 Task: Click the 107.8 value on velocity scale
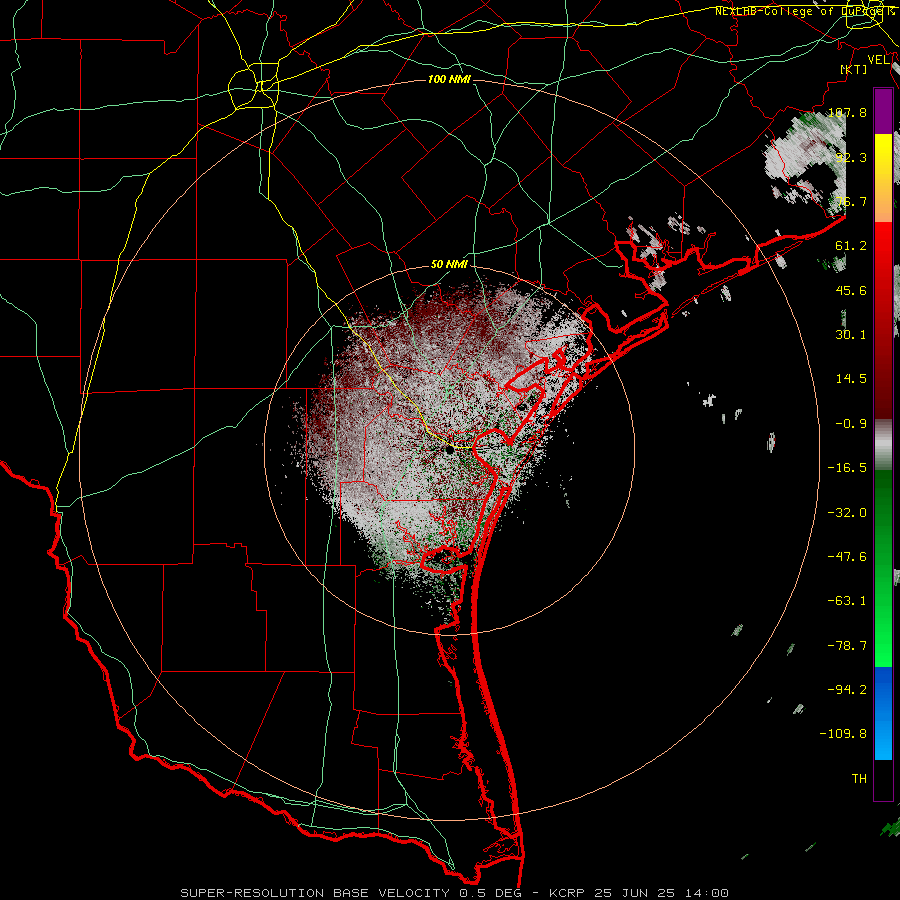pos(847,112)
